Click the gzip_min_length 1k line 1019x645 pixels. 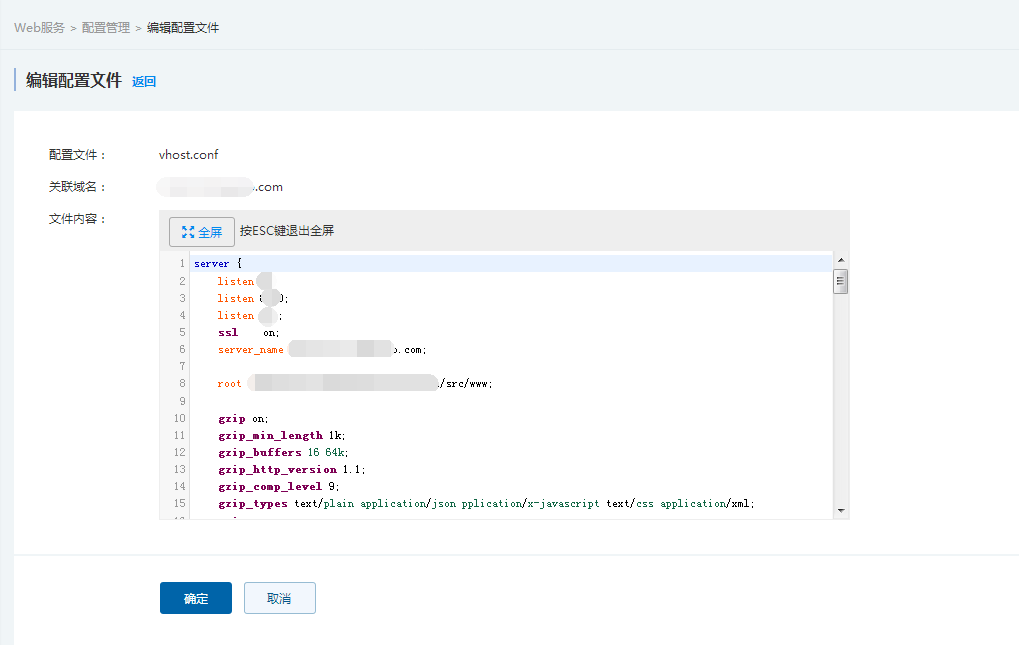pos(281,436)
